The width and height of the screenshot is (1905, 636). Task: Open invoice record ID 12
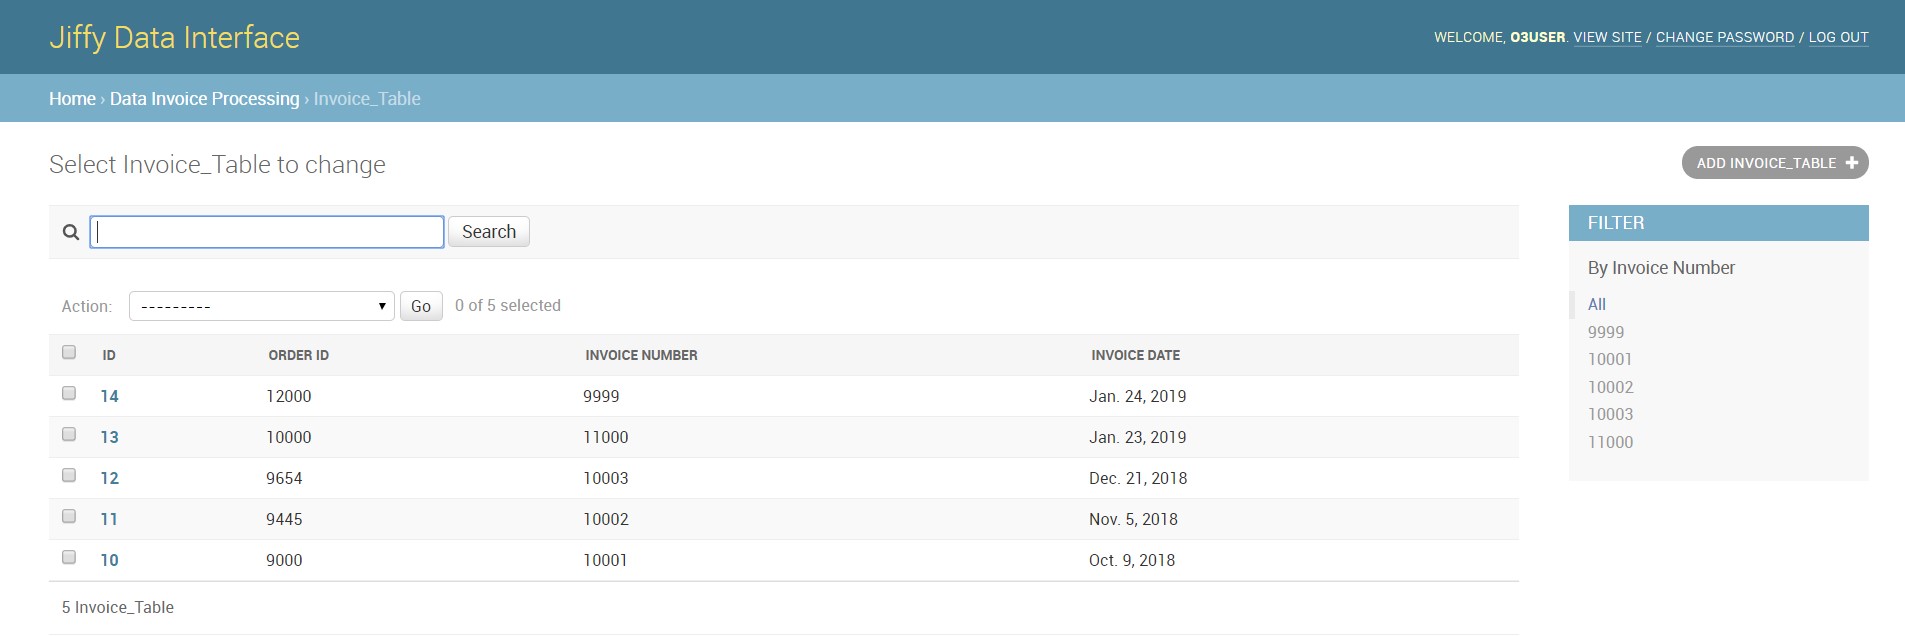(x=109, y=478)
